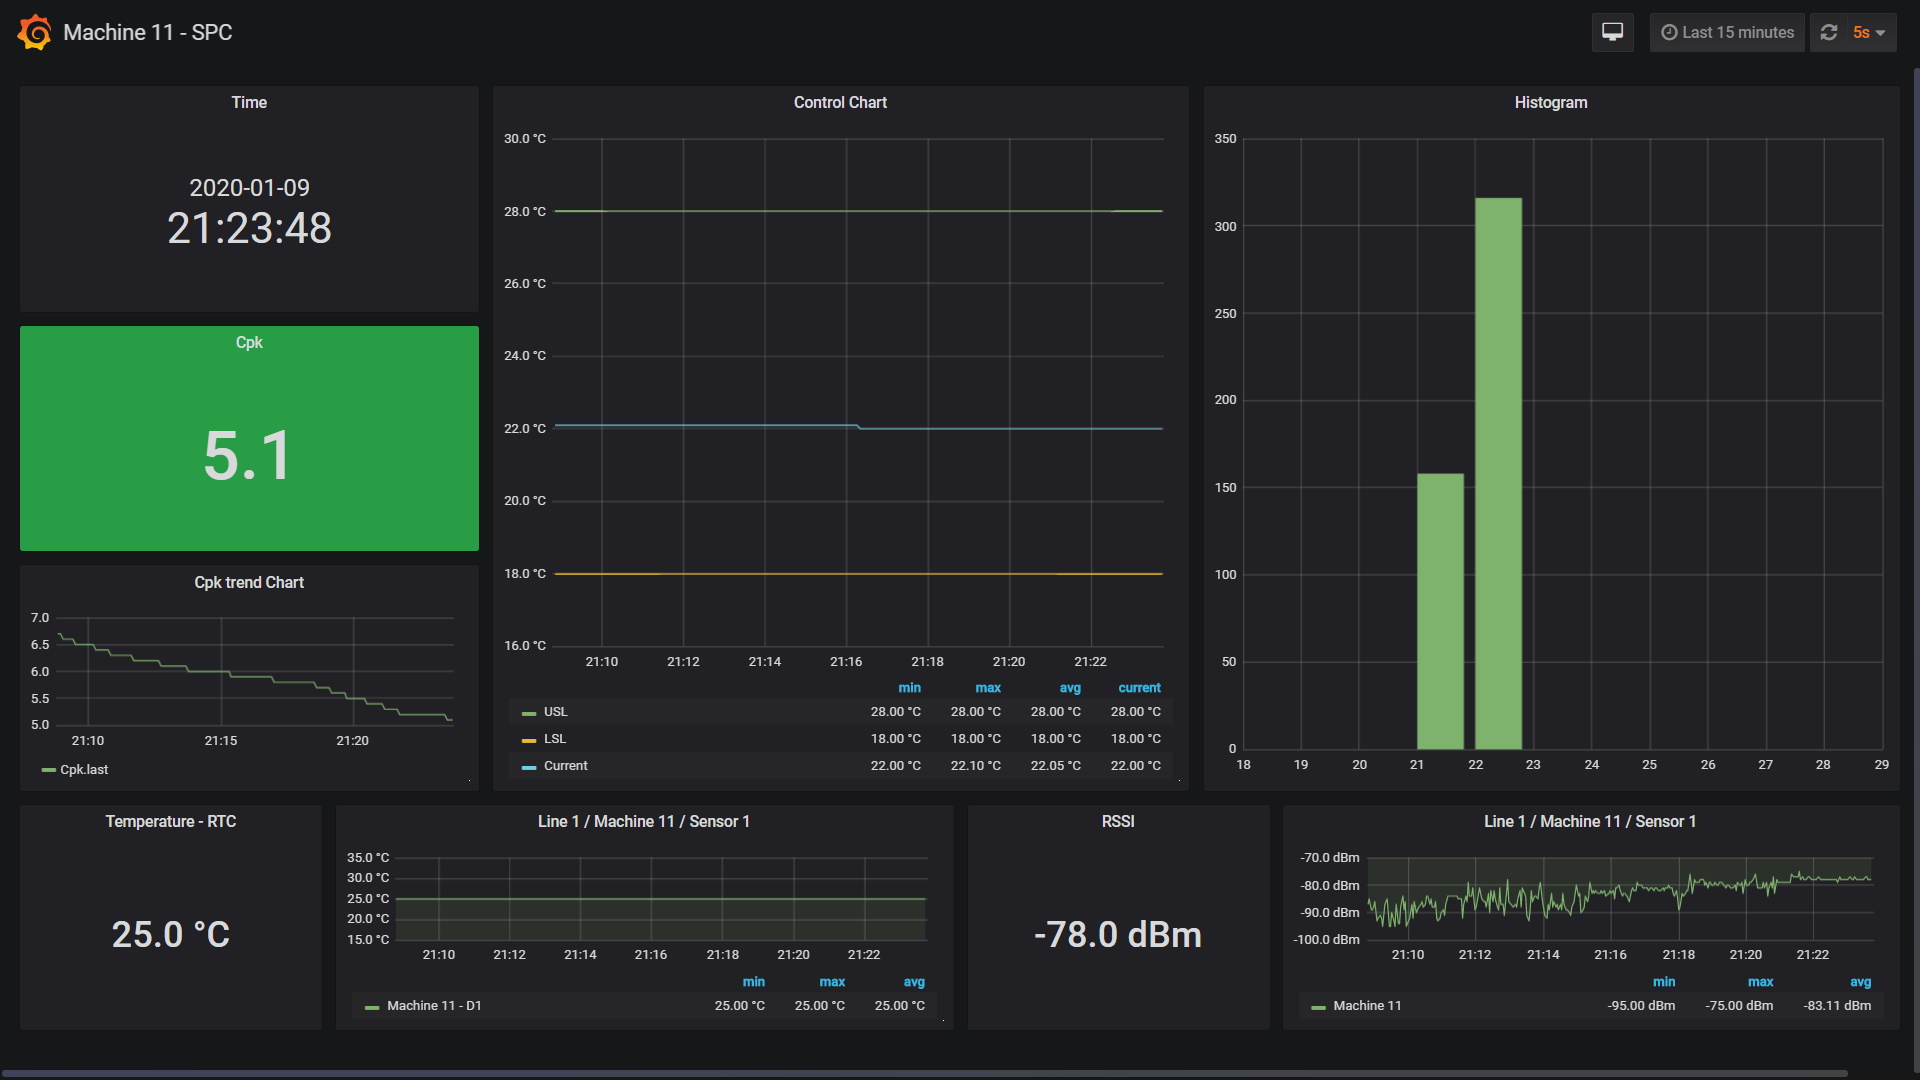This screenshot has width=1920, height=1080.
Task: Click the refresh dashboard icon
Action: click(x=1829, y=32)
